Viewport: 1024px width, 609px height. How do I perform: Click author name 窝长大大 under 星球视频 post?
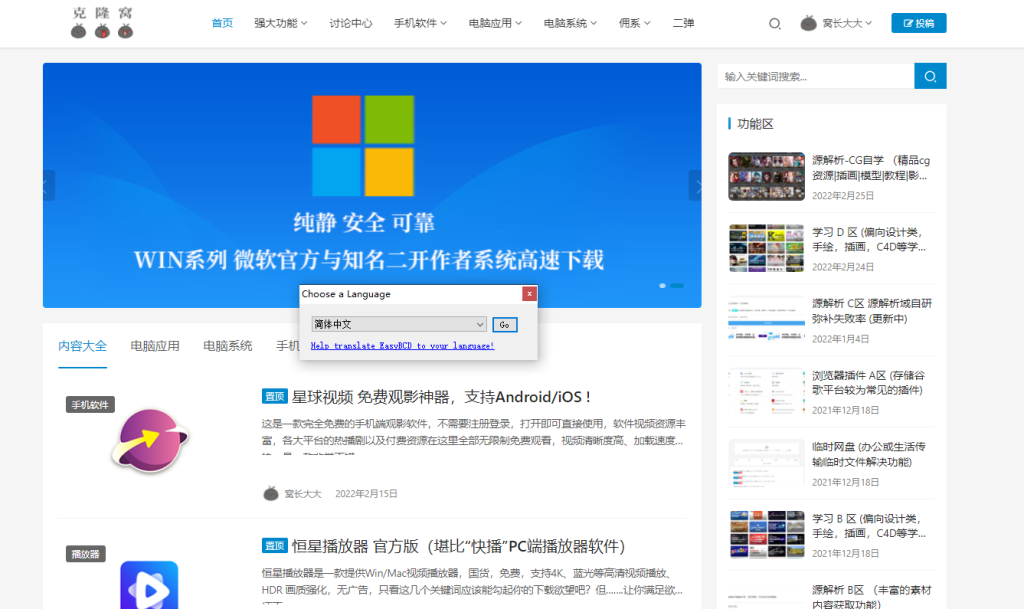(303, 494)
